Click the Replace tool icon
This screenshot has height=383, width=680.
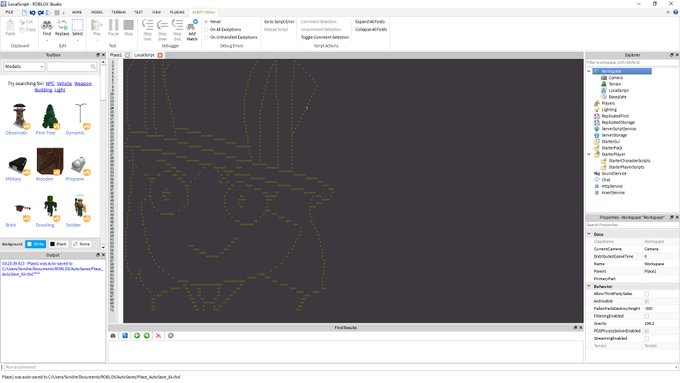[x=62, y=25]
